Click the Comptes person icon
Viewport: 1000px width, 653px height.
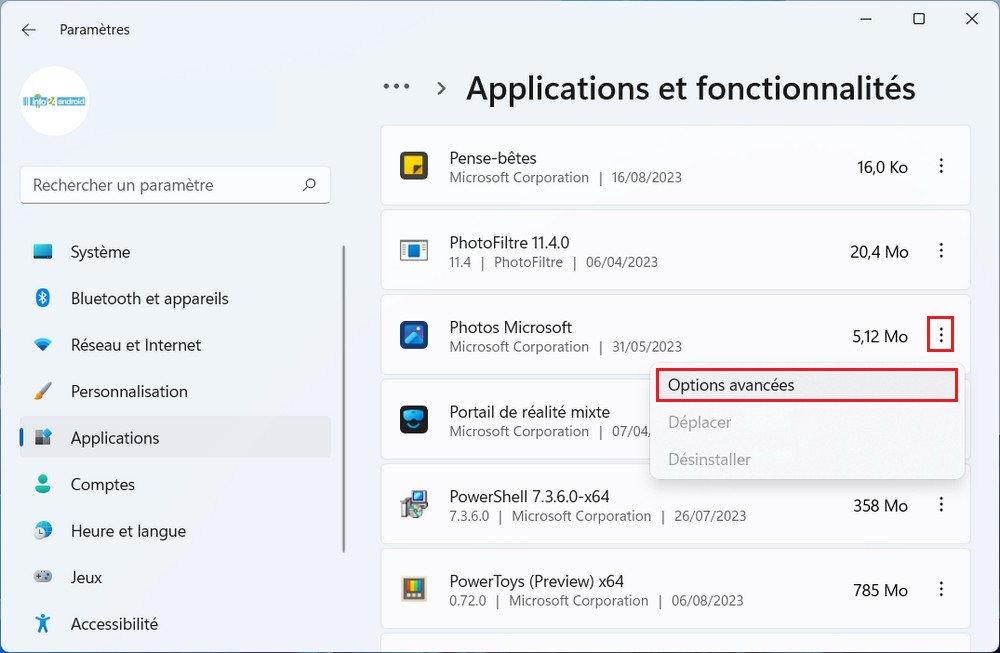[x=43, y=484]
